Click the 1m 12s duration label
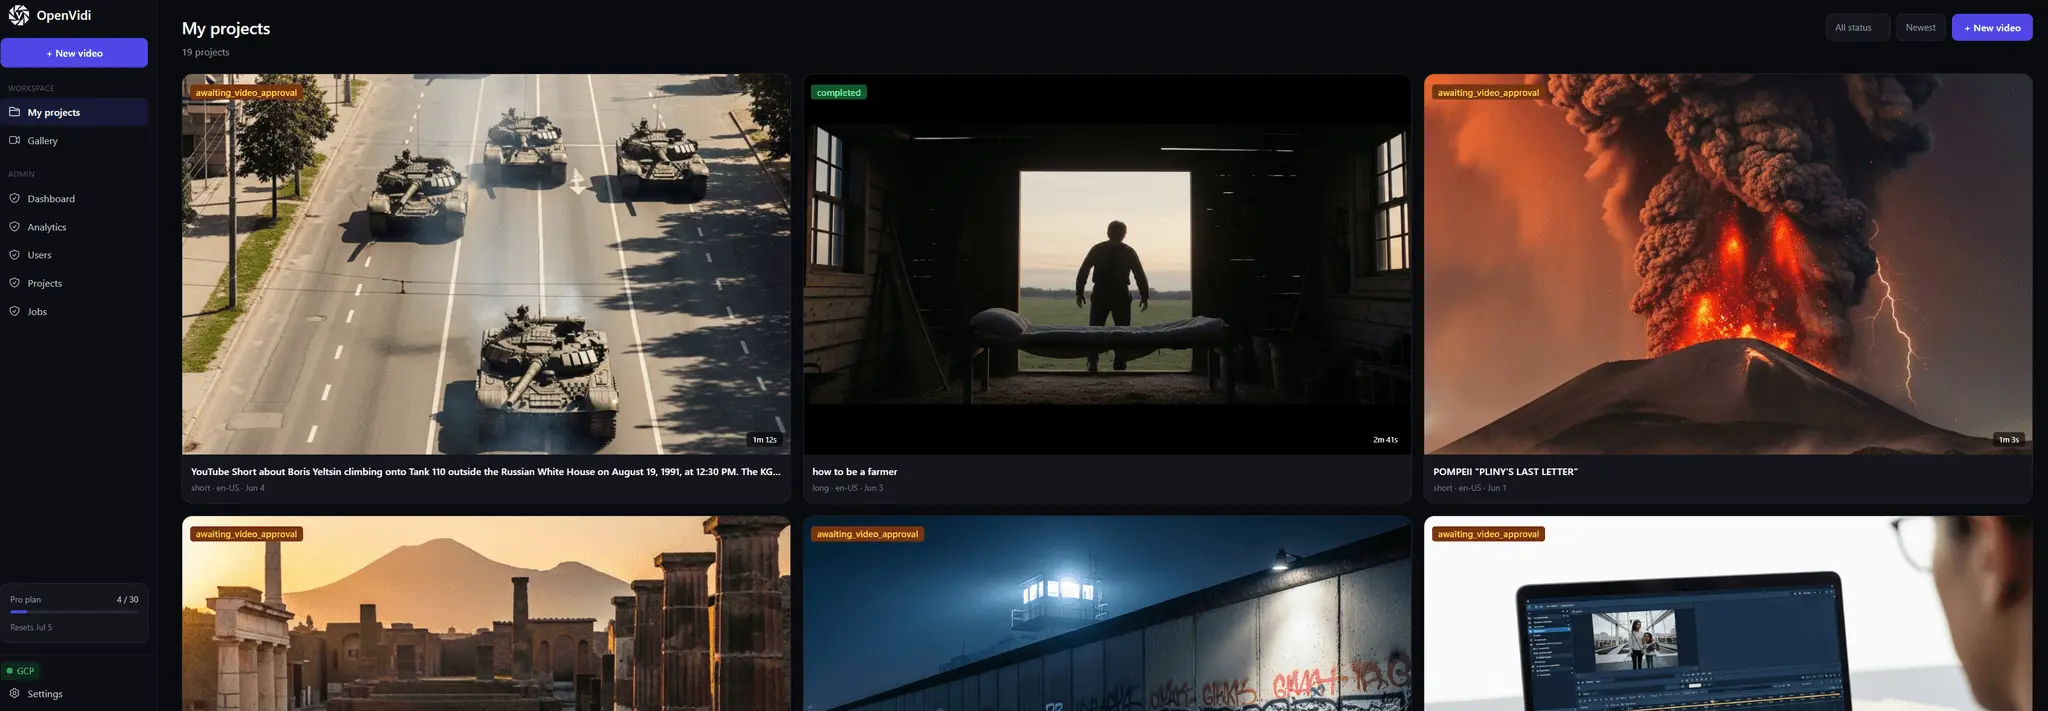The image size is (2048, 711). click(x=765, y=440)
